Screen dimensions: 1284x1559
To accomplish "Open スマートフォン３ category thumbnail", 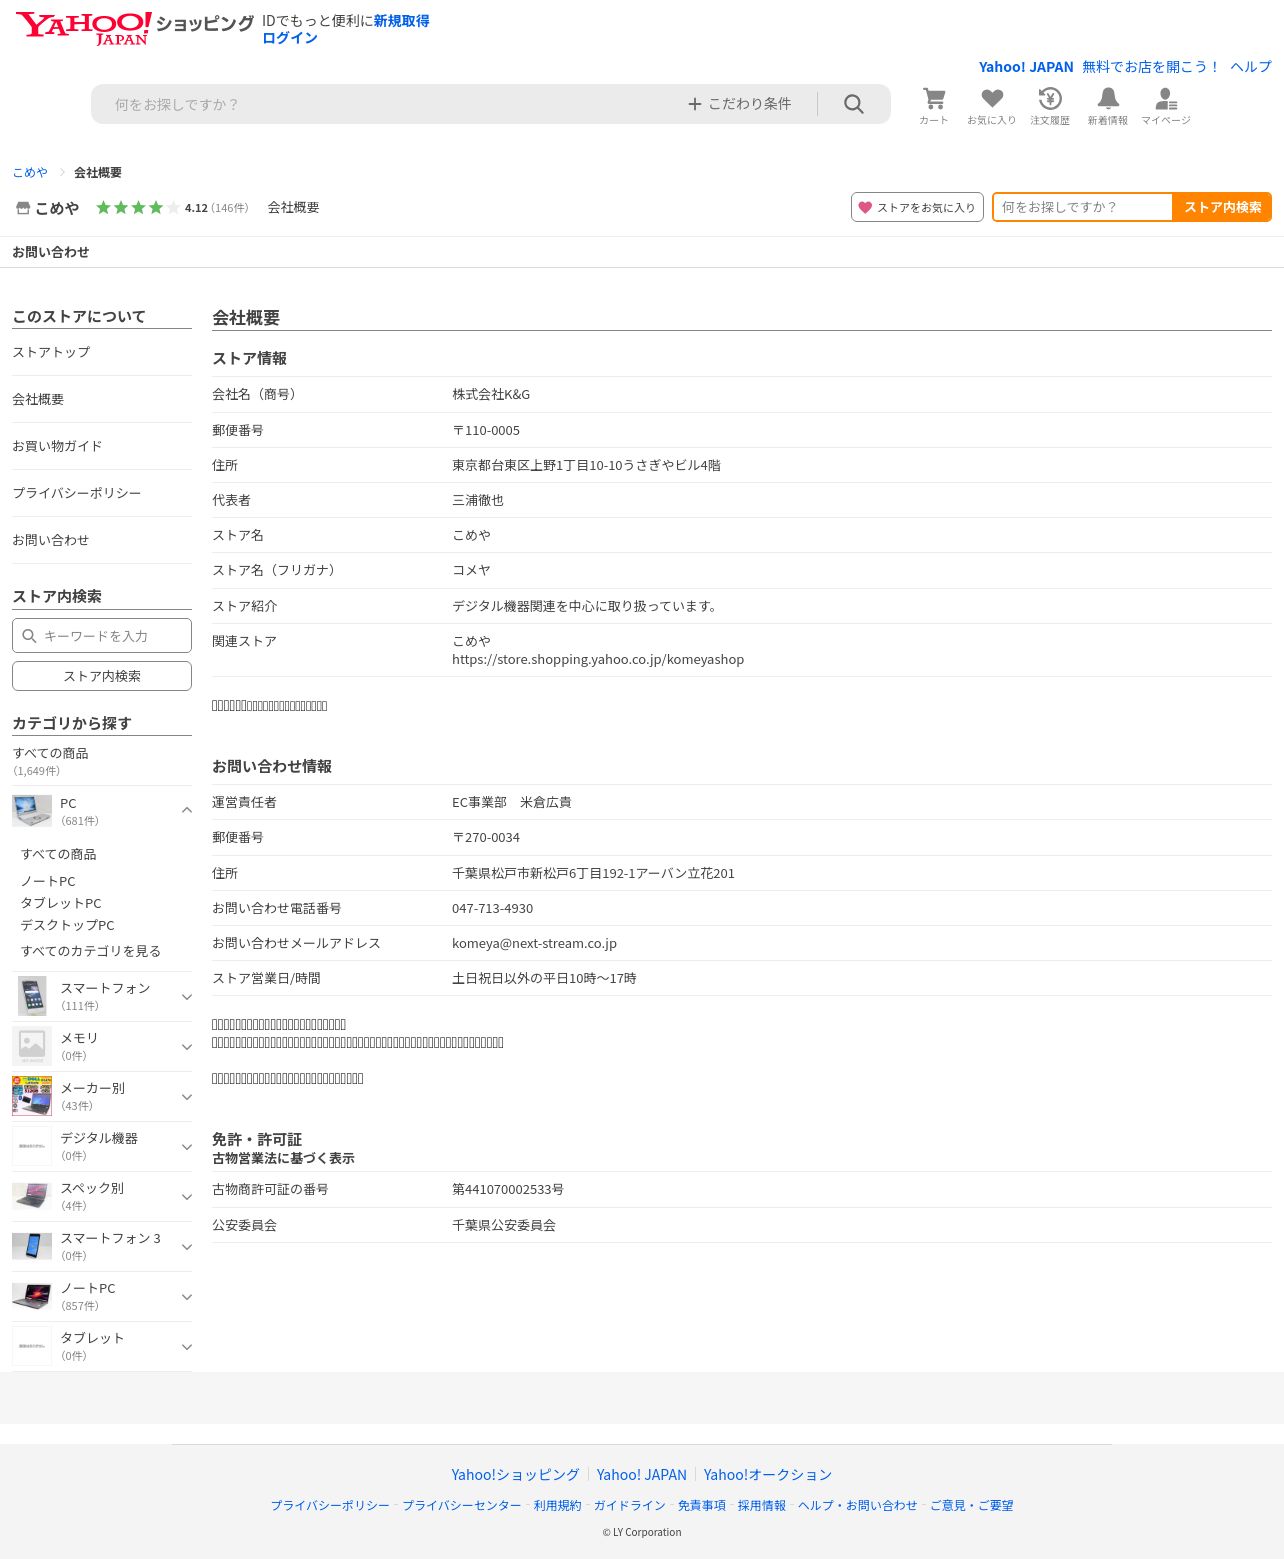I will click(x=32, y=1246).
